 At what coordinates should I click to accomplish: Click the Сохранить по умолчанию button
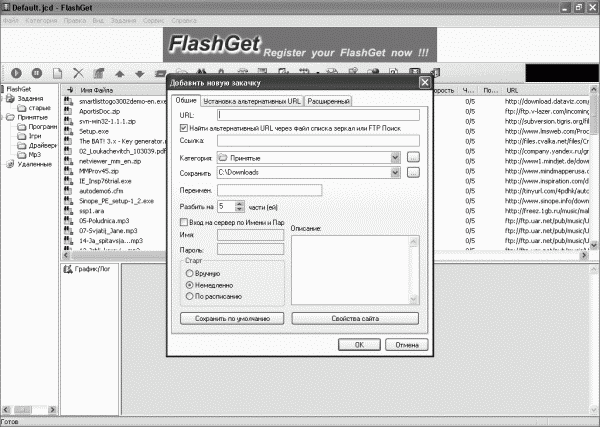232,318
